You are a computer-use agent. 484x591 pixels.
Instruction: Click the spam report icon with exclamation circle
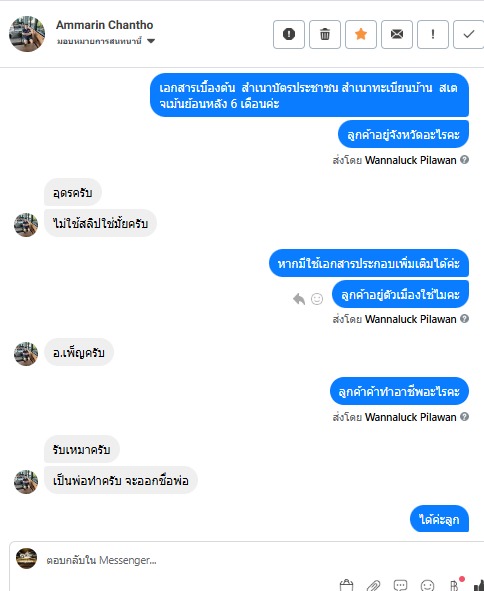[x=289, y=34]
